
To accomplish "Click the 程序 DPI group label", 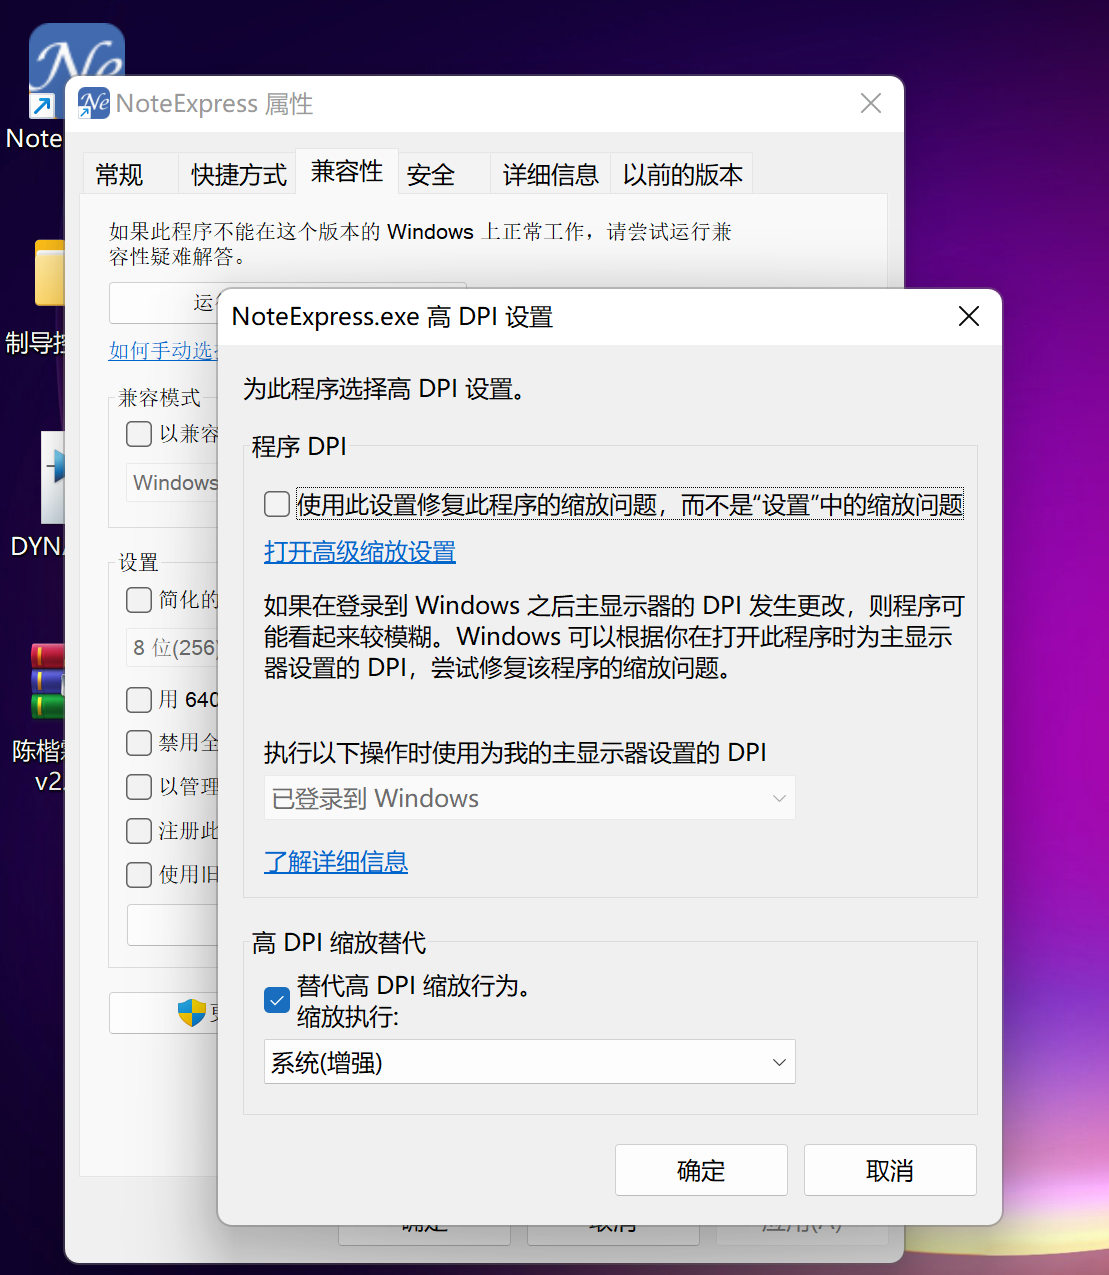I will 299,446.
